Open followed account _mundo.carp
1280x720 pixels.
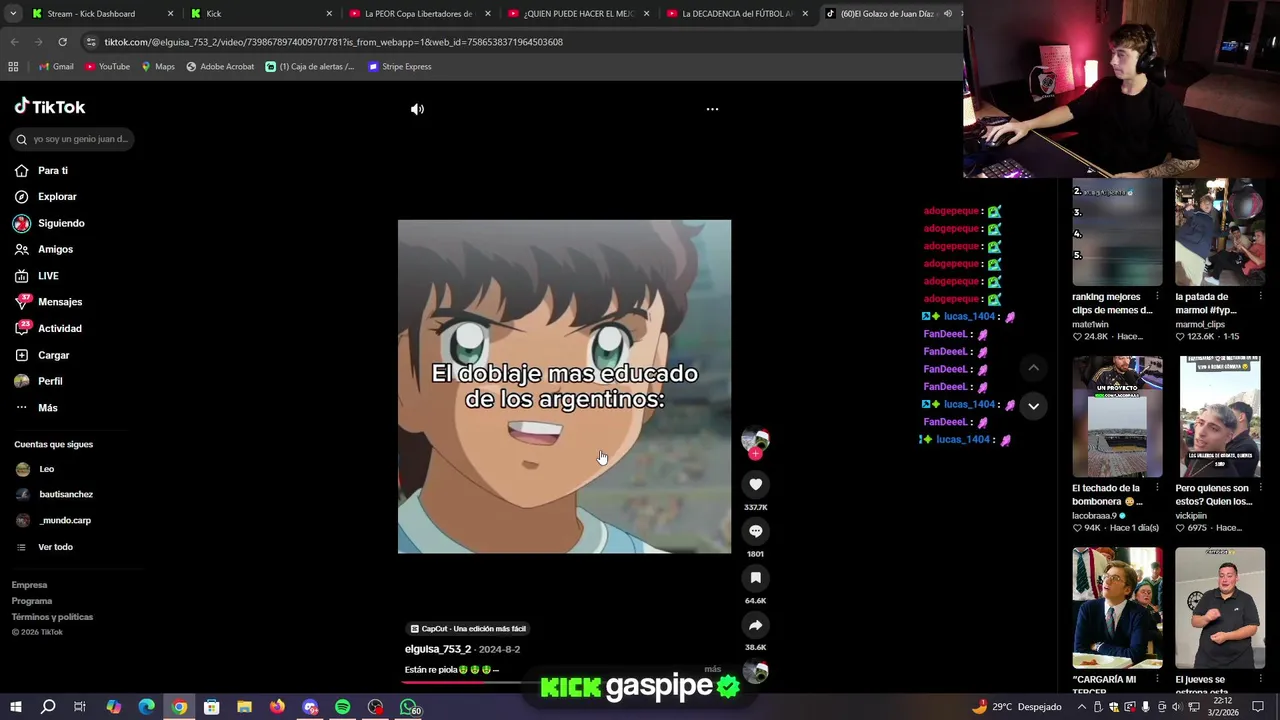tap(54, 521)
